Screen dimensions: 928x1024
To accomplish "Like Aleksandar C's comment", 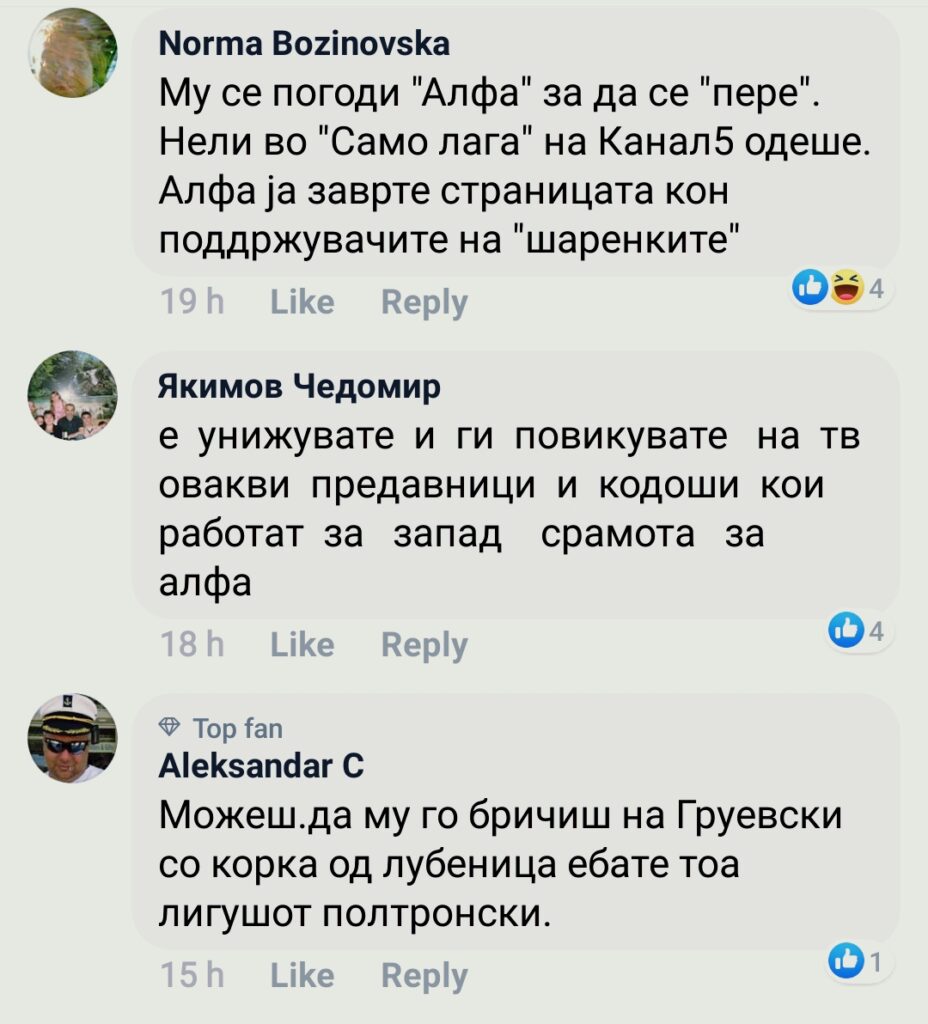I will point(302,975).
